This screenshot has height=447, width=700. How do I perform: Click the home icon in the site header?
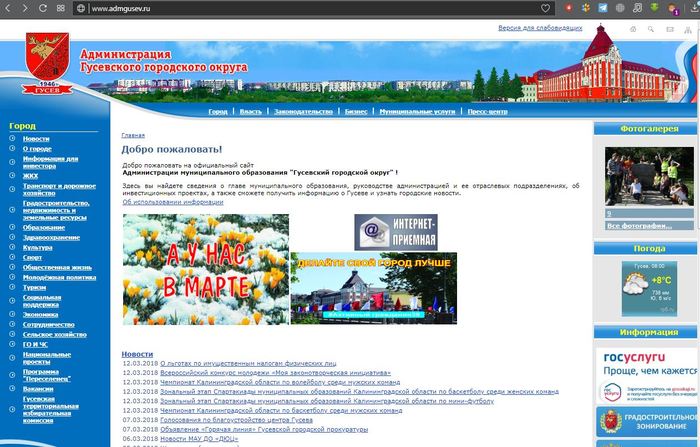(633, 29)
